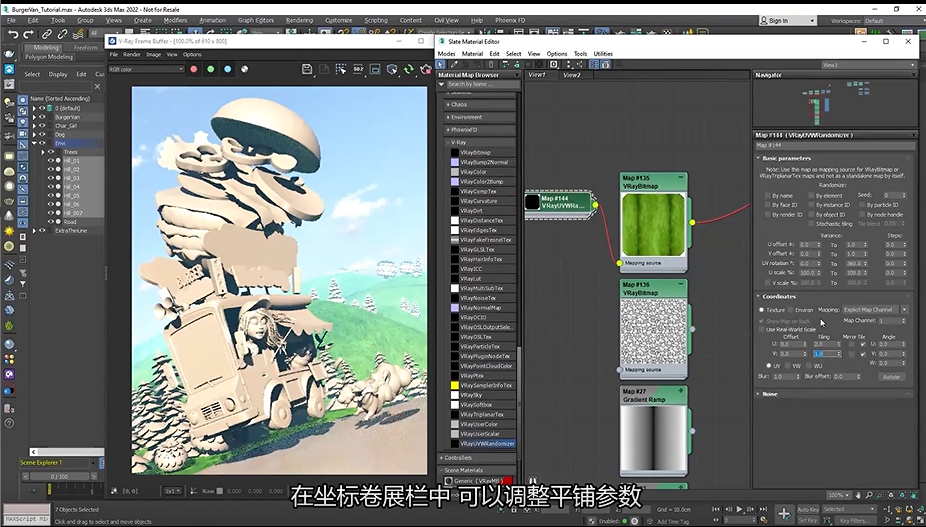The image size is (926, 527).
Task: Select VRayTriplanarTex in the map list
Action: click(x=482, y=414)
